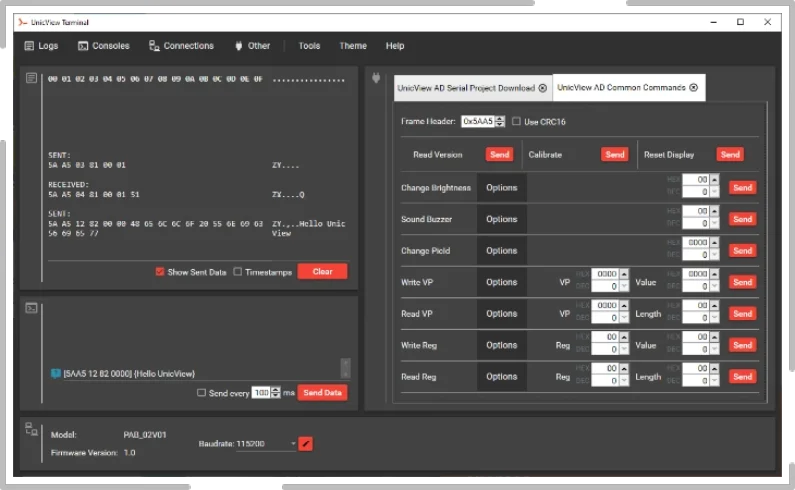Viewport: 795px width, 490px height.
Task: Click the Write VP Value HEX stepper up arrow
Action: 714,274
